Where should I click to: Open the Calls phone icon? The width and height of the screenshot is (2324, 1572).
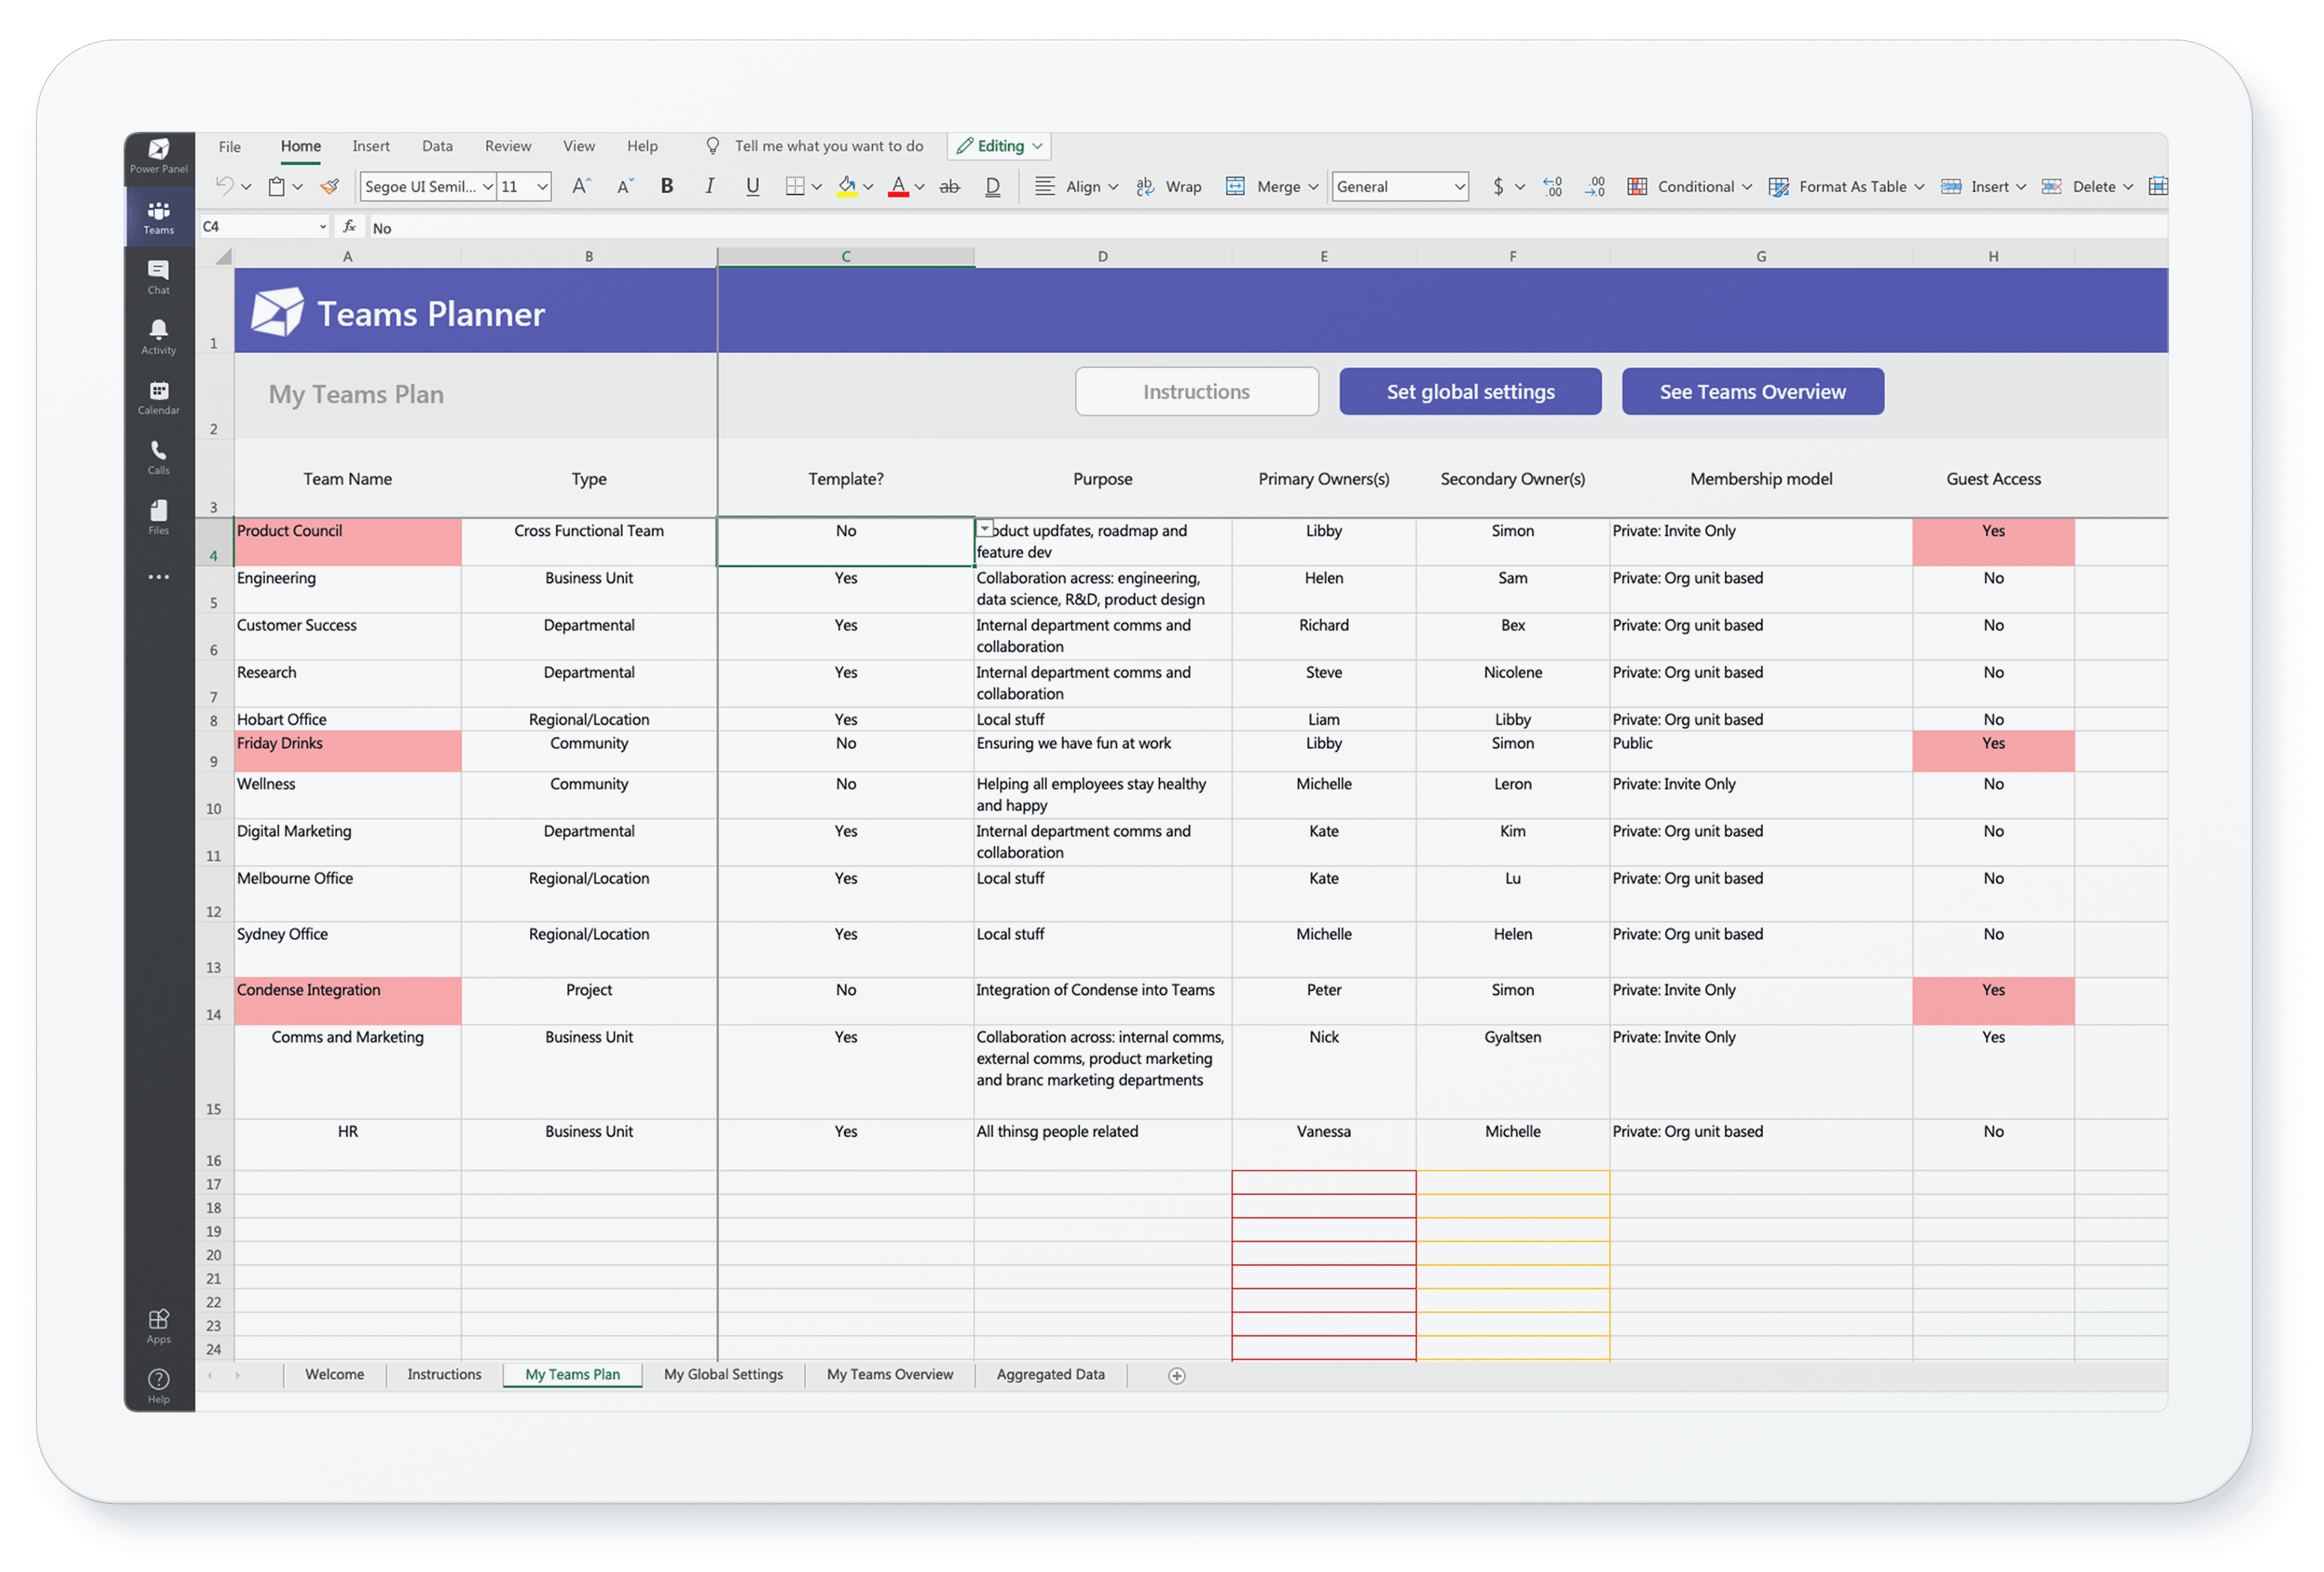click(158, 457)
